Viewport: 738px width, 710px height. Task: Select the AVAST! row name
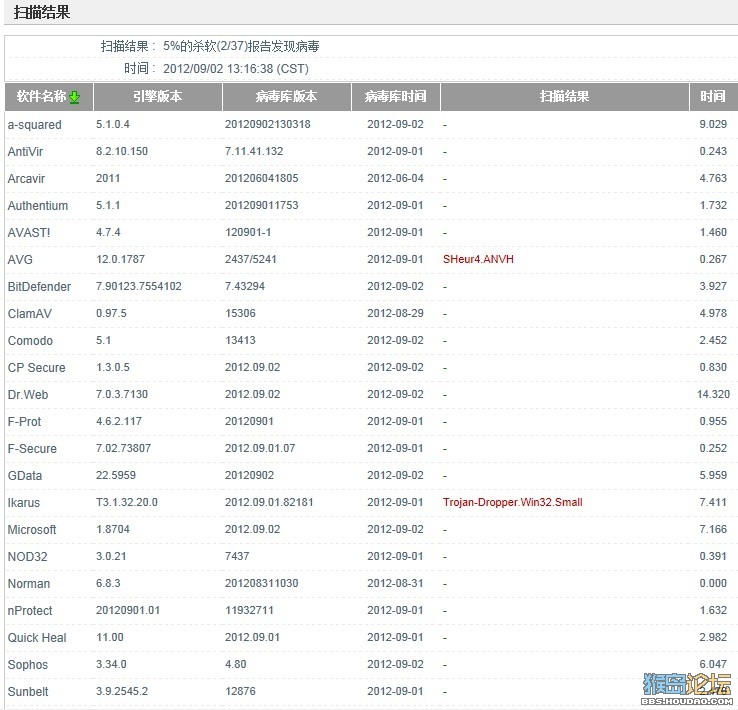click(29, 232)
